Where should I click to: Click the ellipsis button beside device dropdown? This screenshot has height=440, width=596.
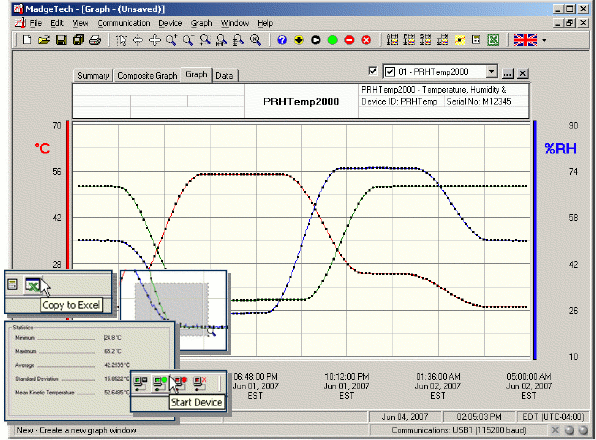[508, 74]
